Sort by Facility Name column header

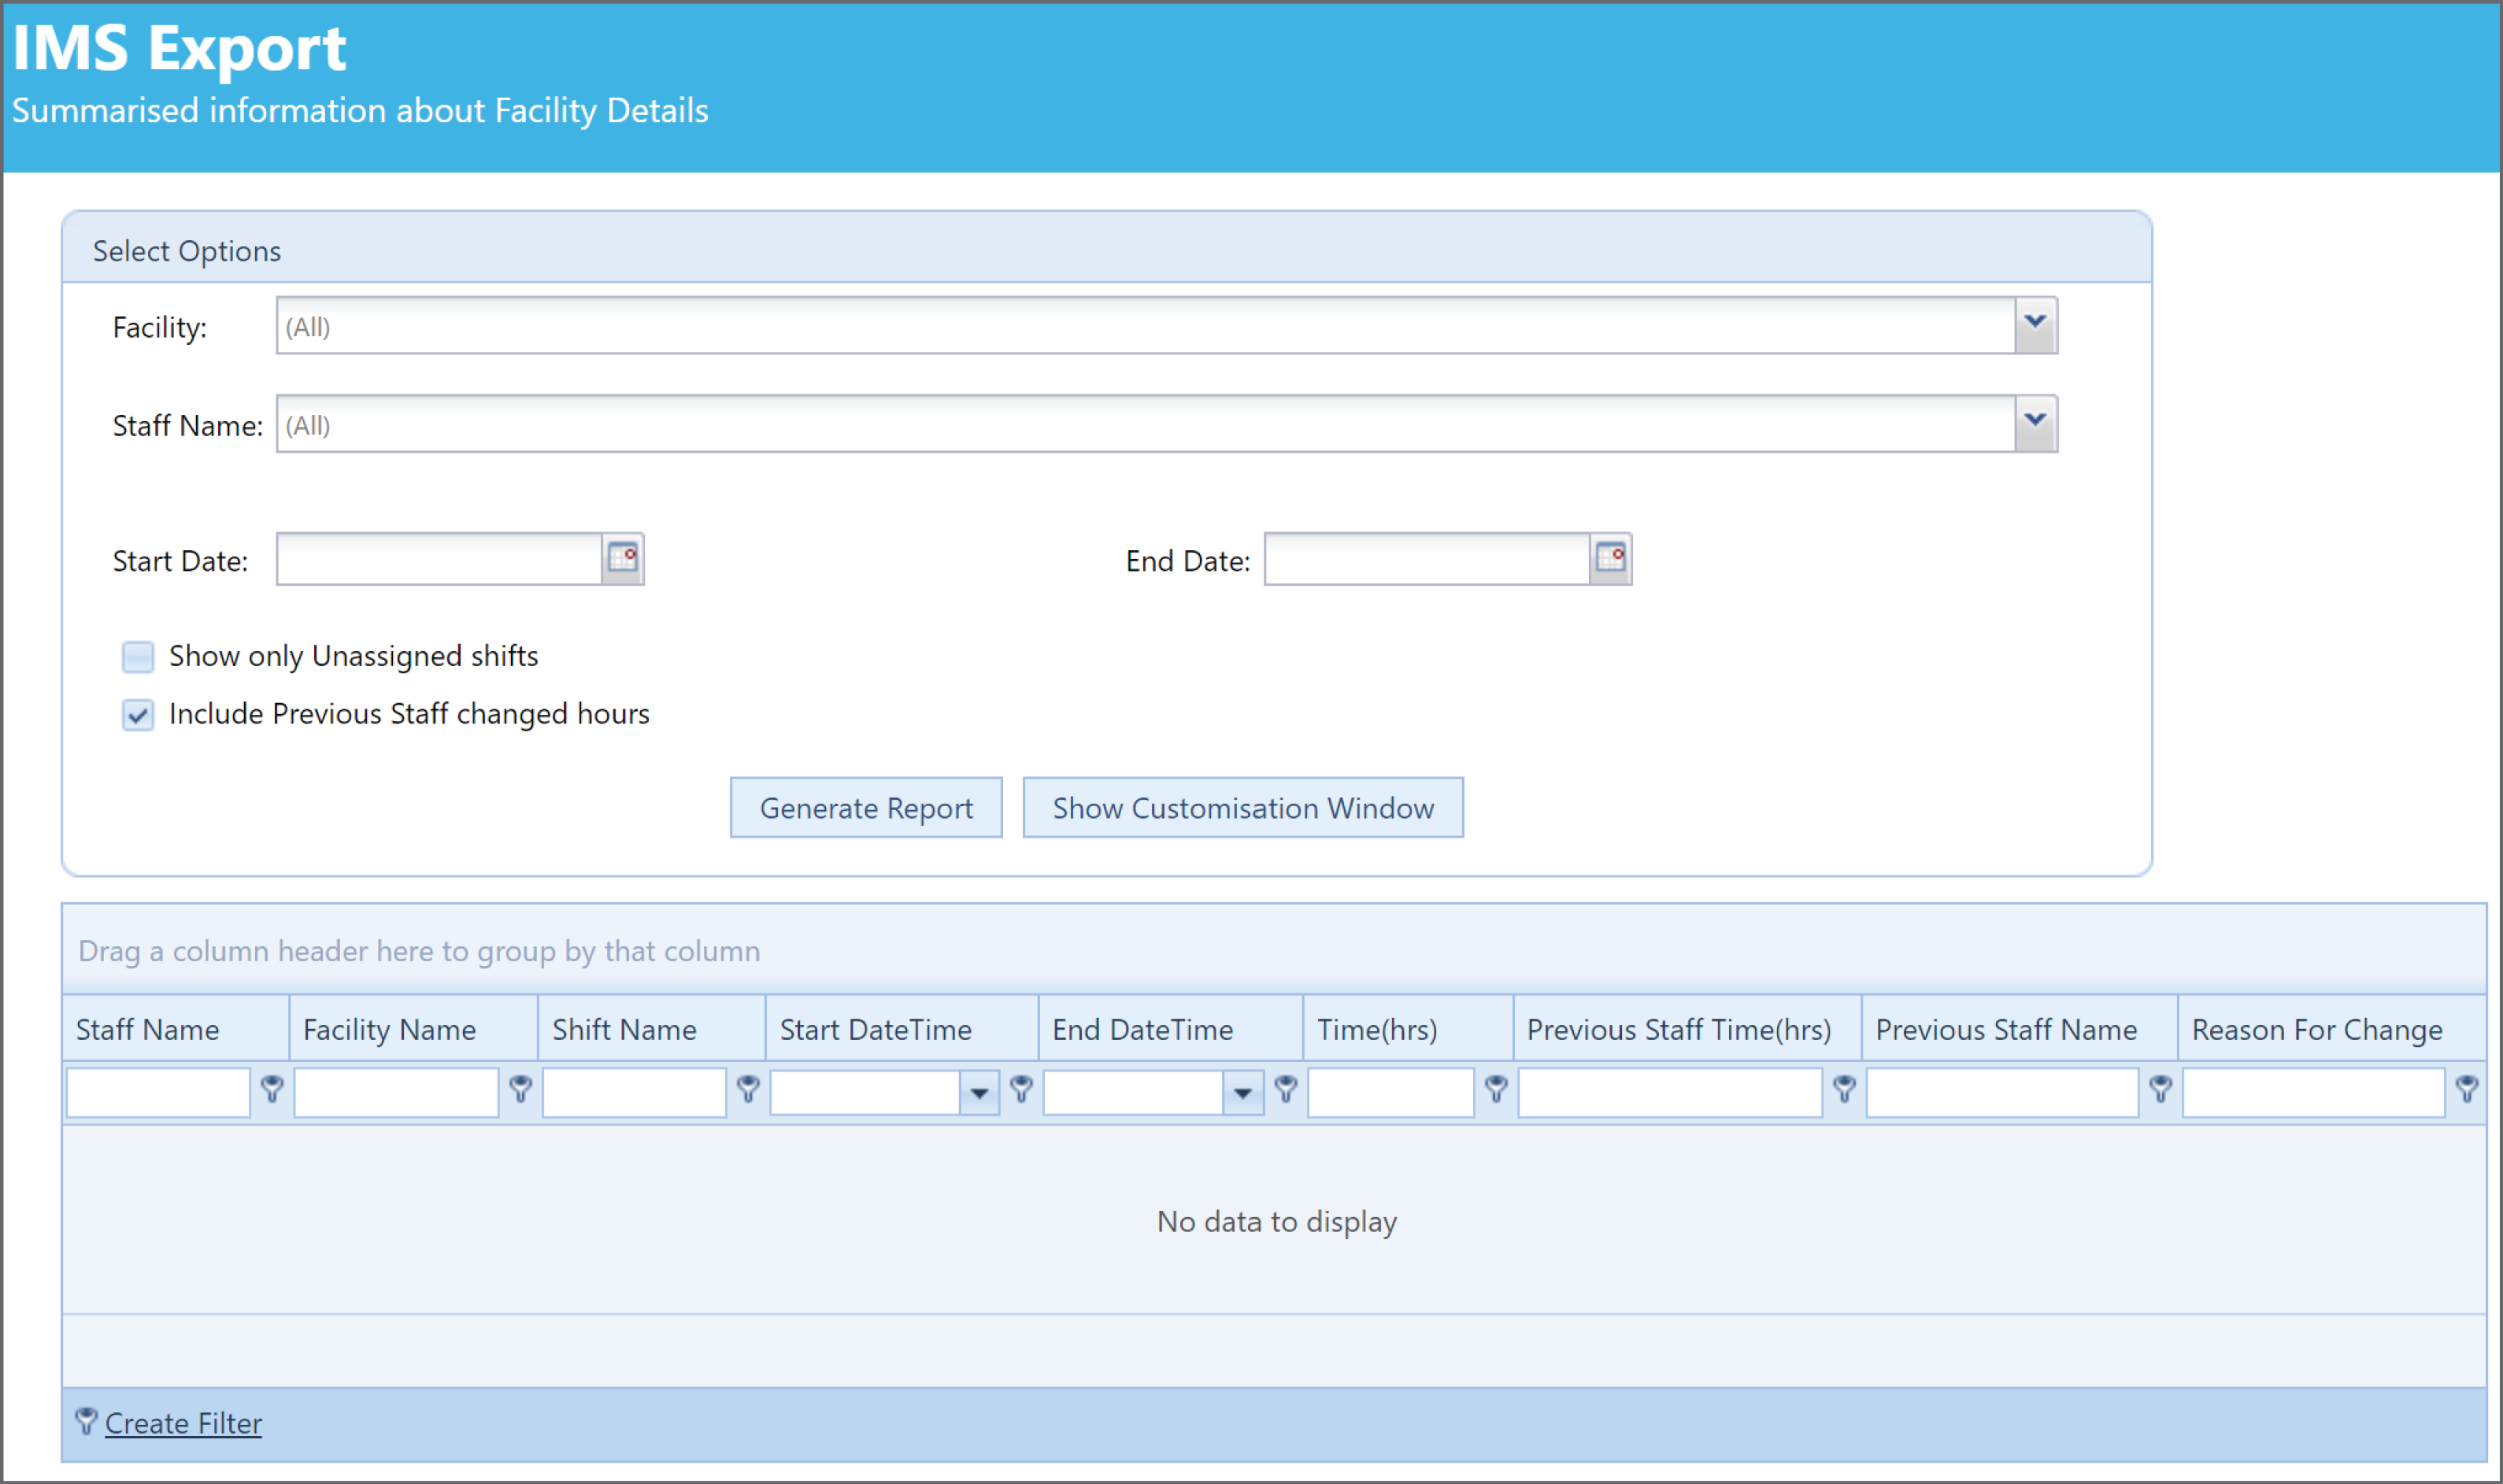click(414, 1029)
